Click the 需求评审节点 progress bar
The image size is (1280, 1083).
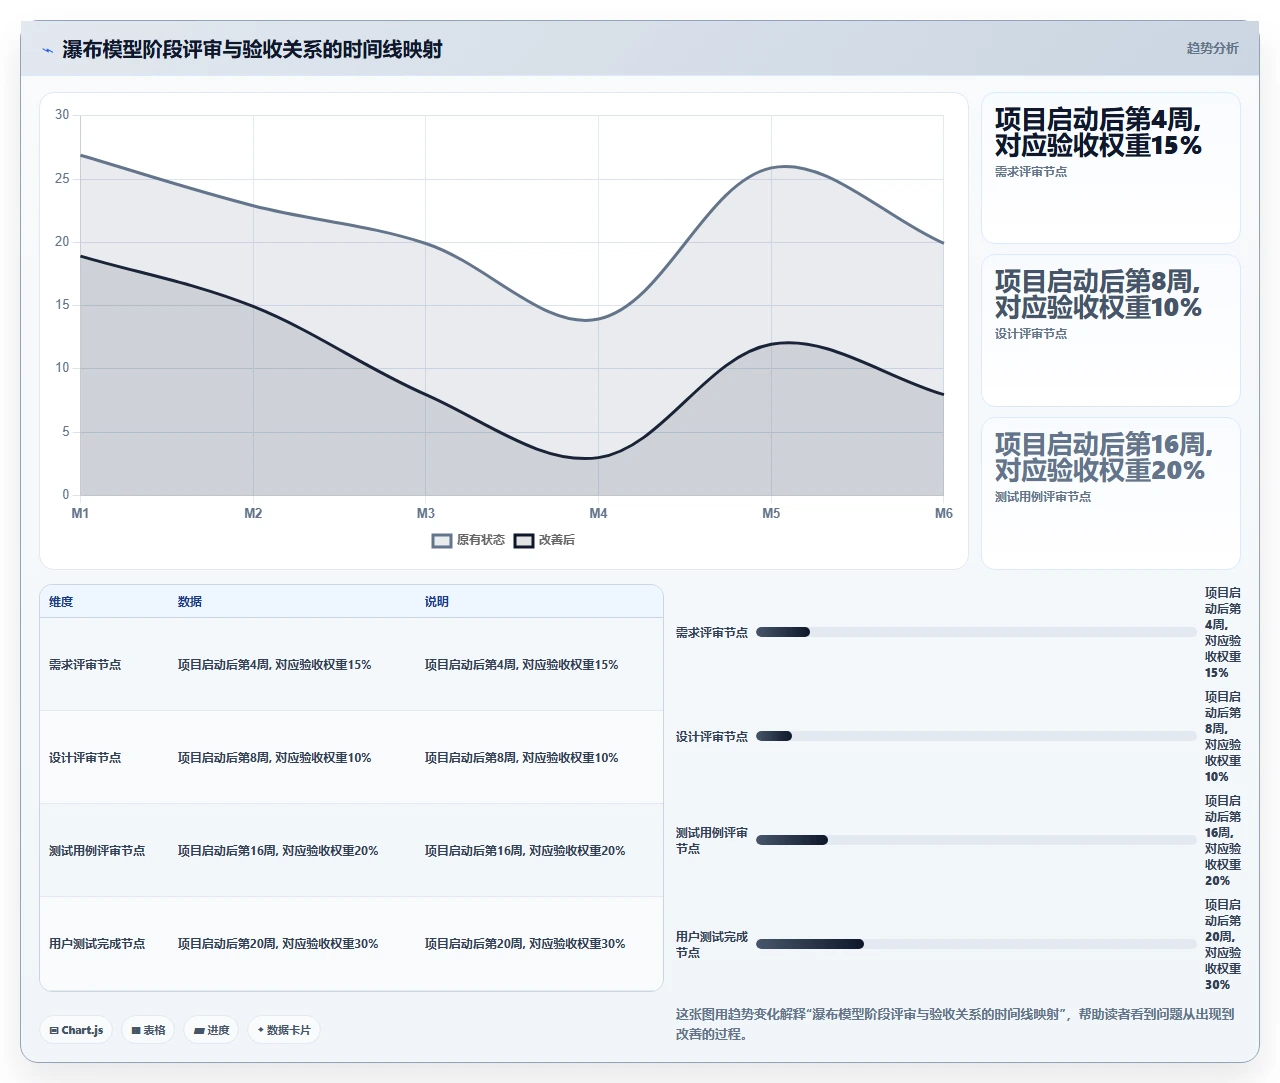pos(976,632)
